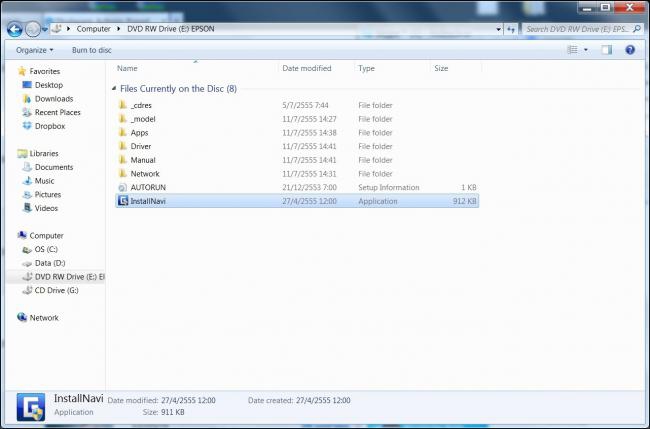Click the large InstallNavi icon in details pane
The width and height of the screenshot is (650, 429).
pos(31,407)
